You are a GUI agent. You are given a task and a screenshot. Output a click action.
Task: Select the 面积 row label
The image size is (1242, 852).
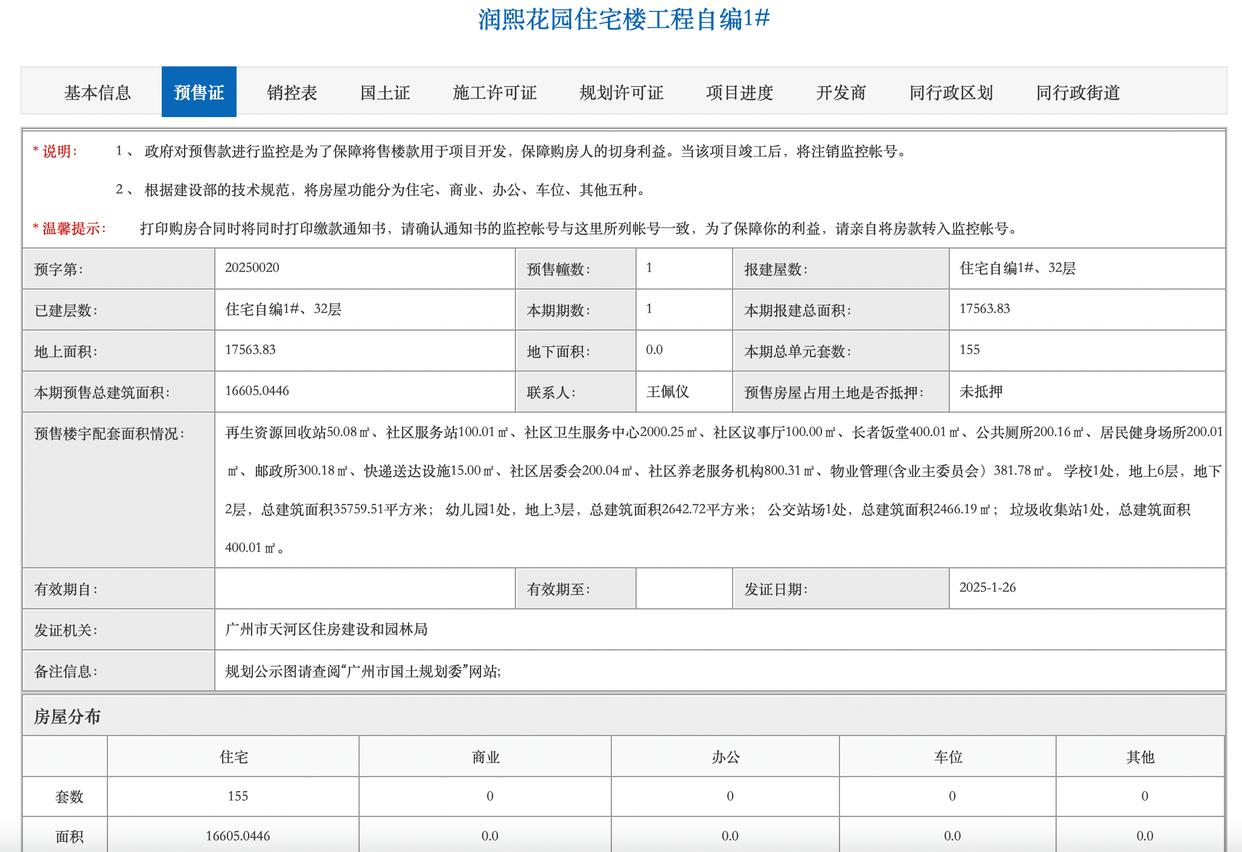pyautogui.click(x=69, y=836)
